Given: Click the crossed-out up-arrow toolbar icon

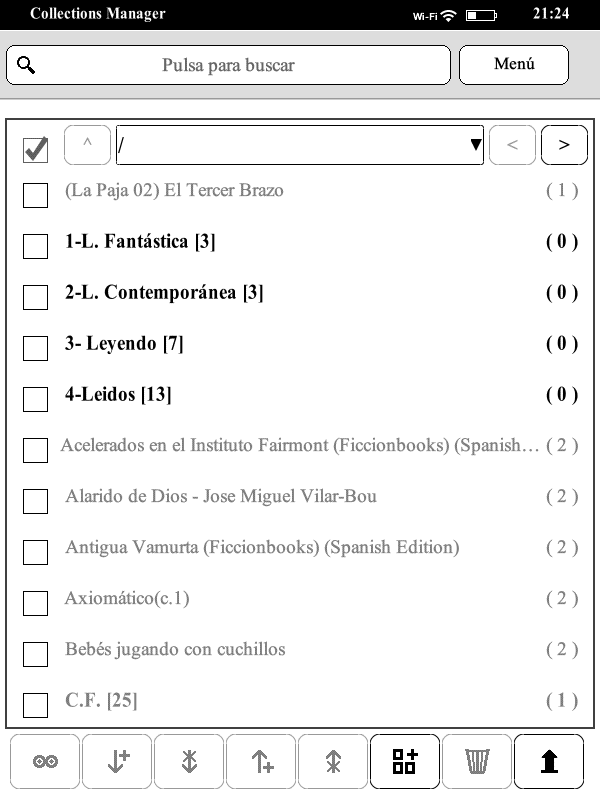Looking at the screenshot, I should coord(333,761).
